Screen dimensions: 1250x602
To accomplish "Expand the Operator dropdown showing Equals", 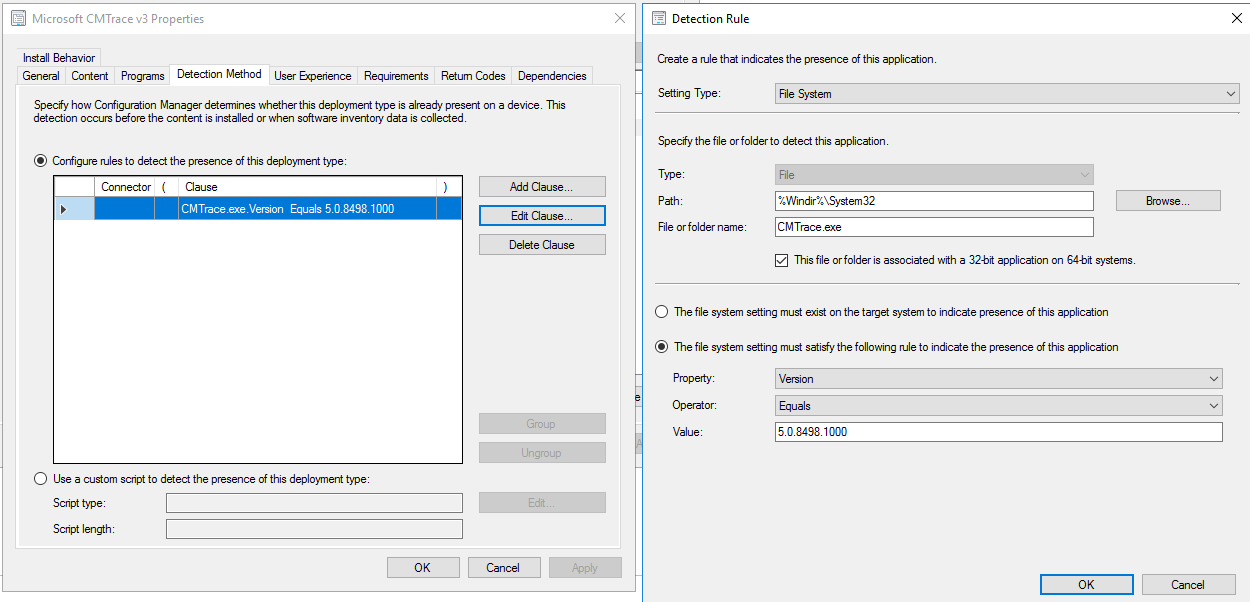I will click(999, 406).
